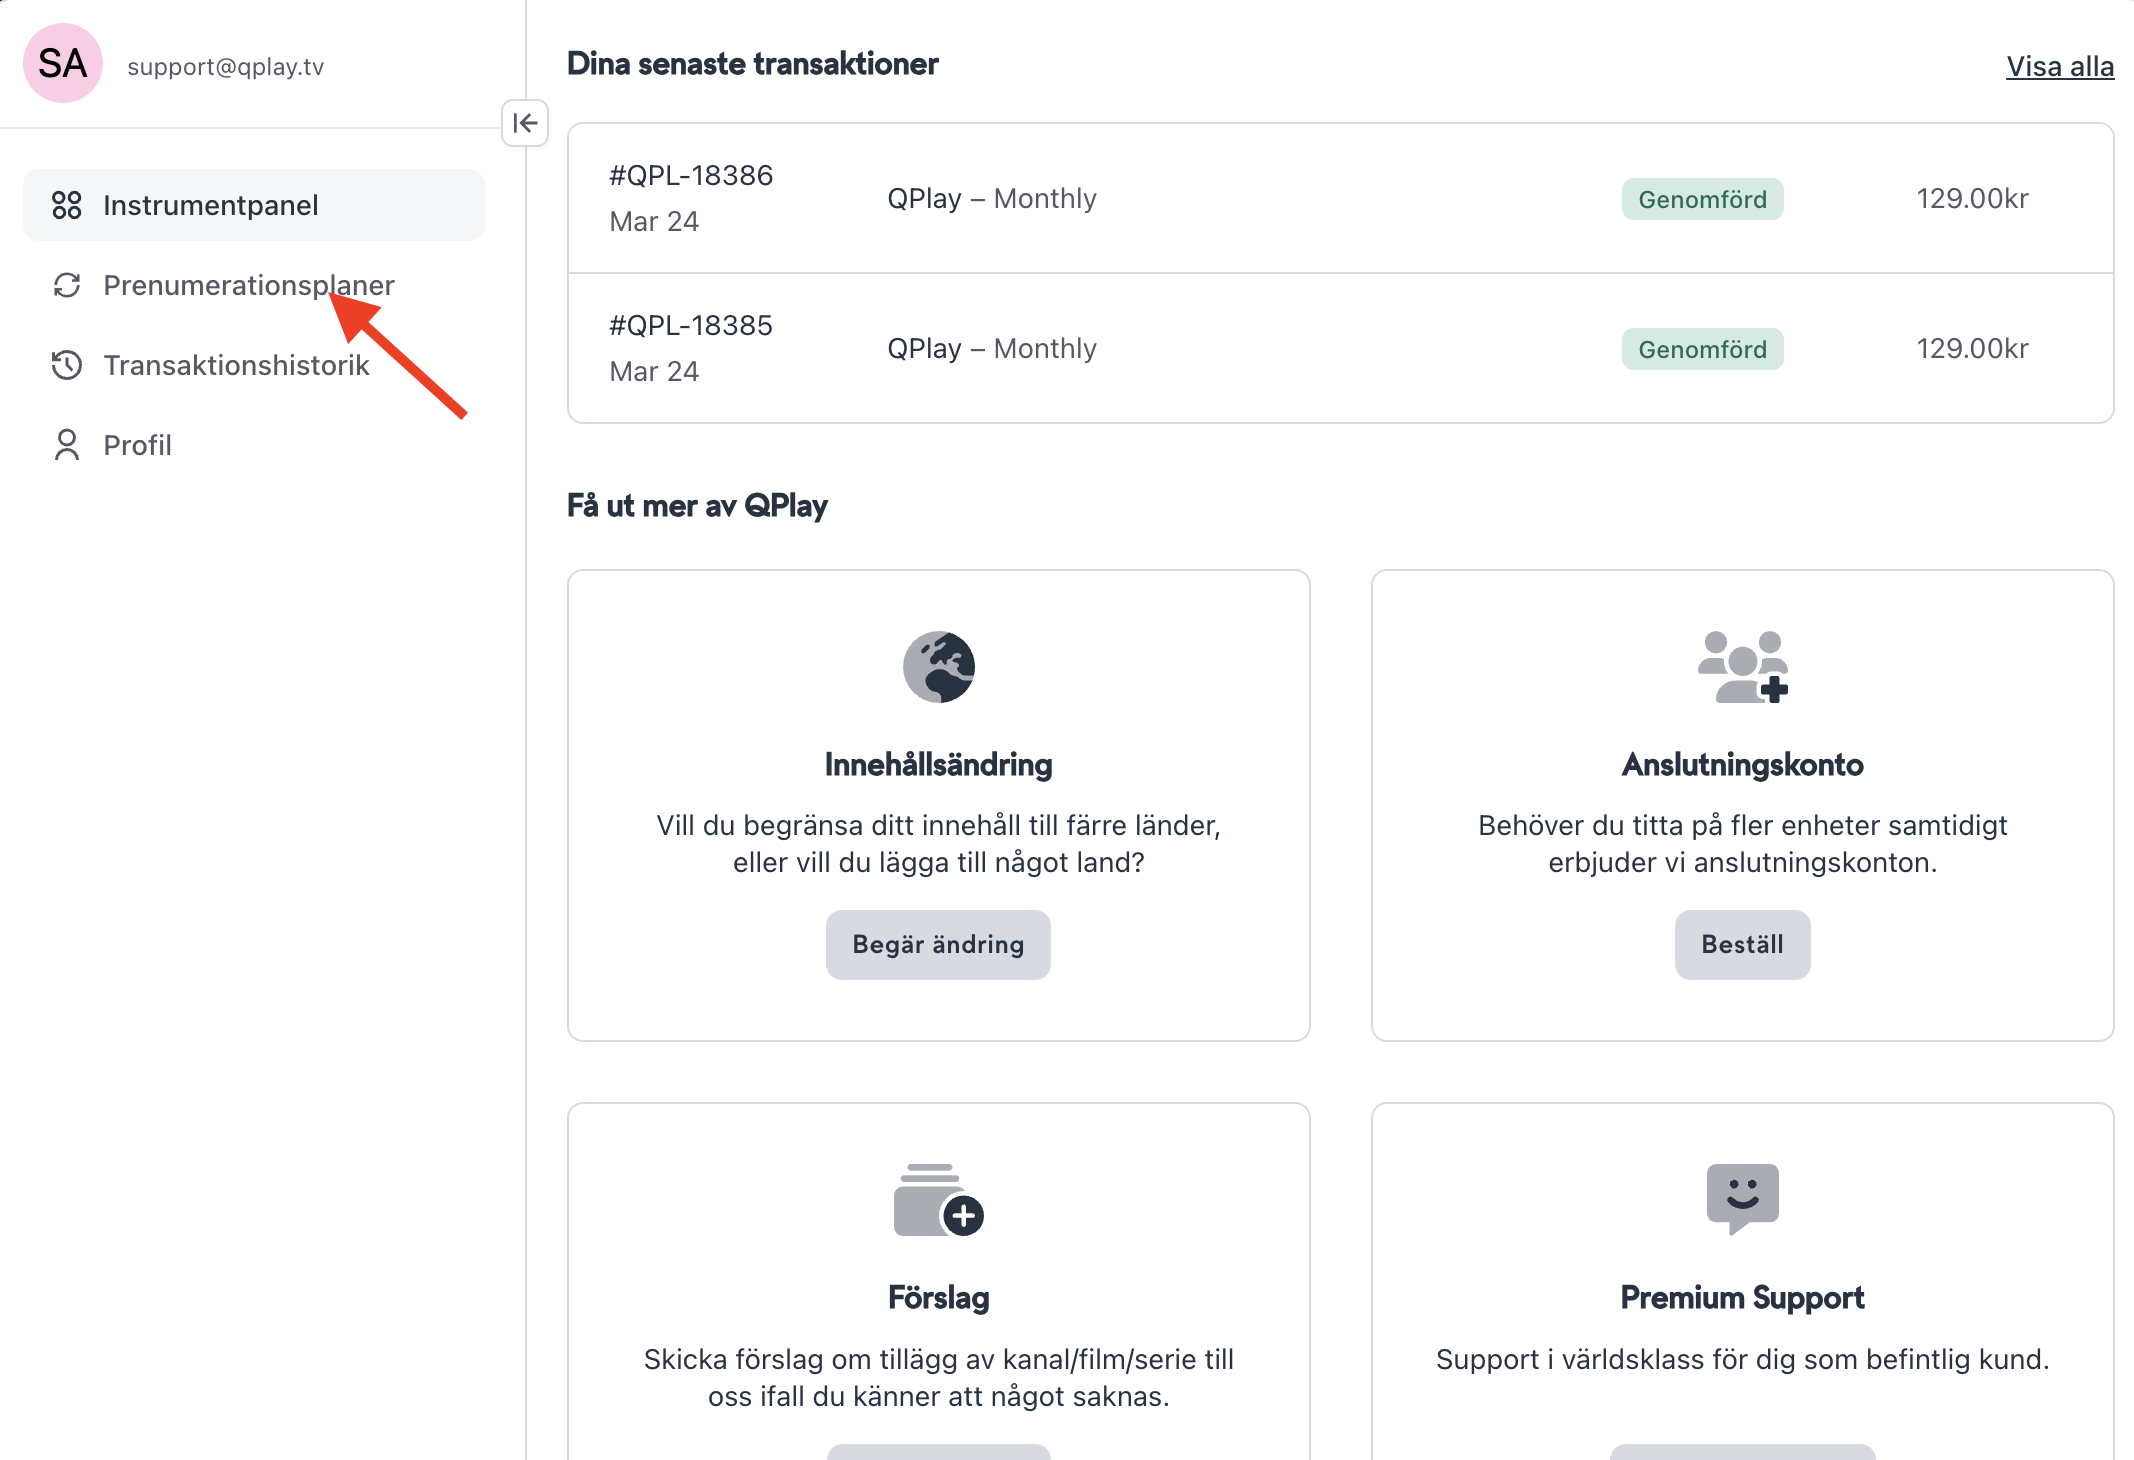Open the Instrumentpanel menu item

pos(210,205)
